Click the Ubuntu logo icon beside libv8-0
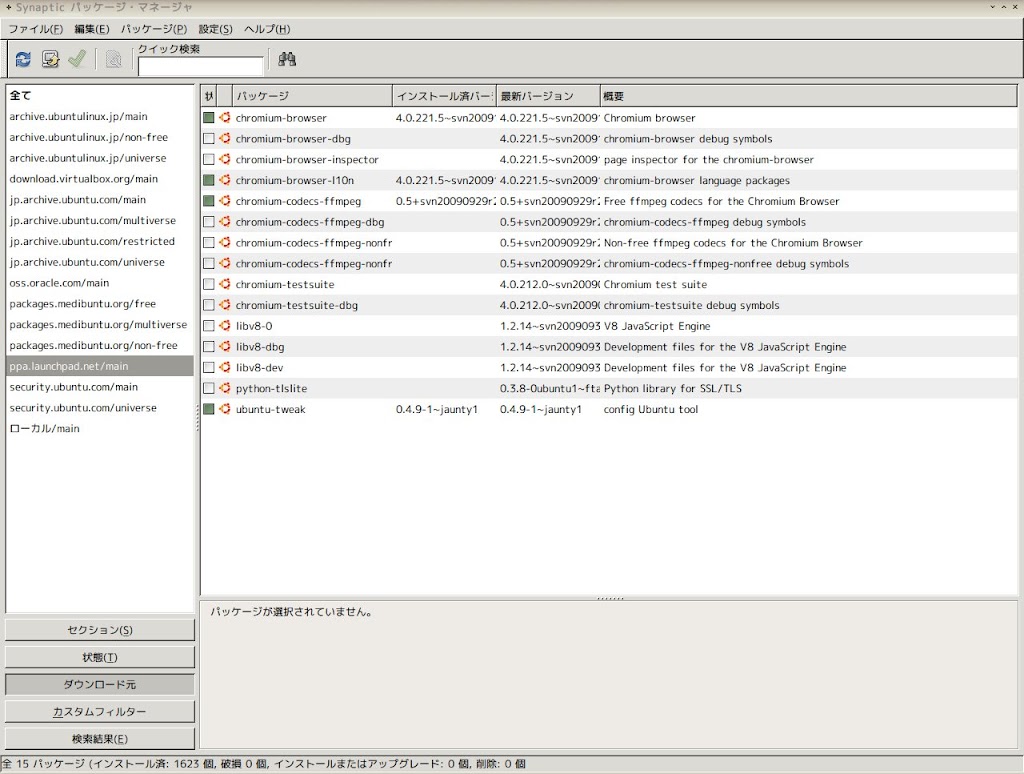1024x774 pixels. pyautogui.click(x=224, y=326)
